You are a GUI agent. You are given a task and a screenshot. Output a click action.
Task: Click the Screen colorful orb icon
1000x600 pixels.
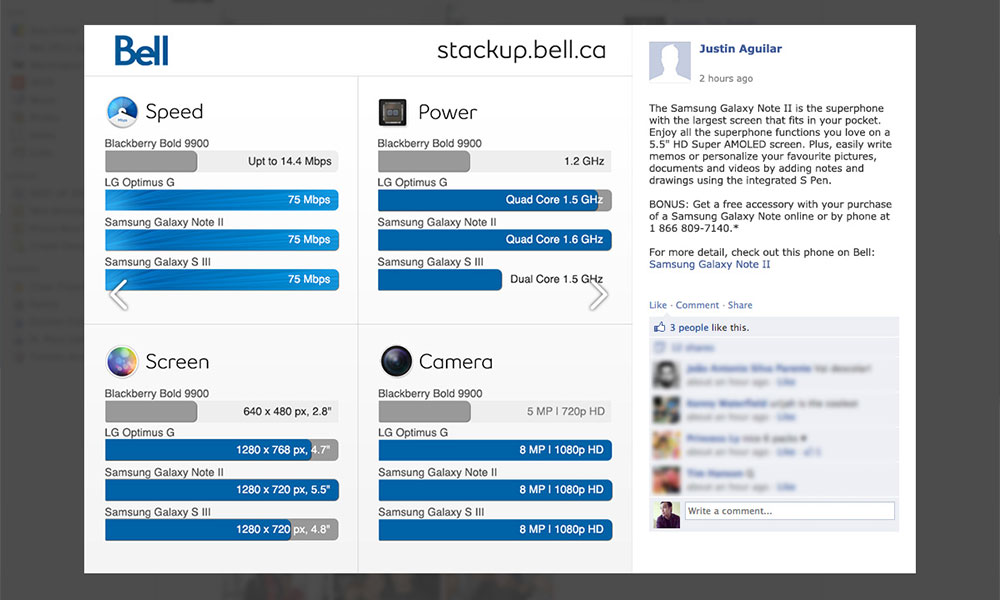point(122,362)
